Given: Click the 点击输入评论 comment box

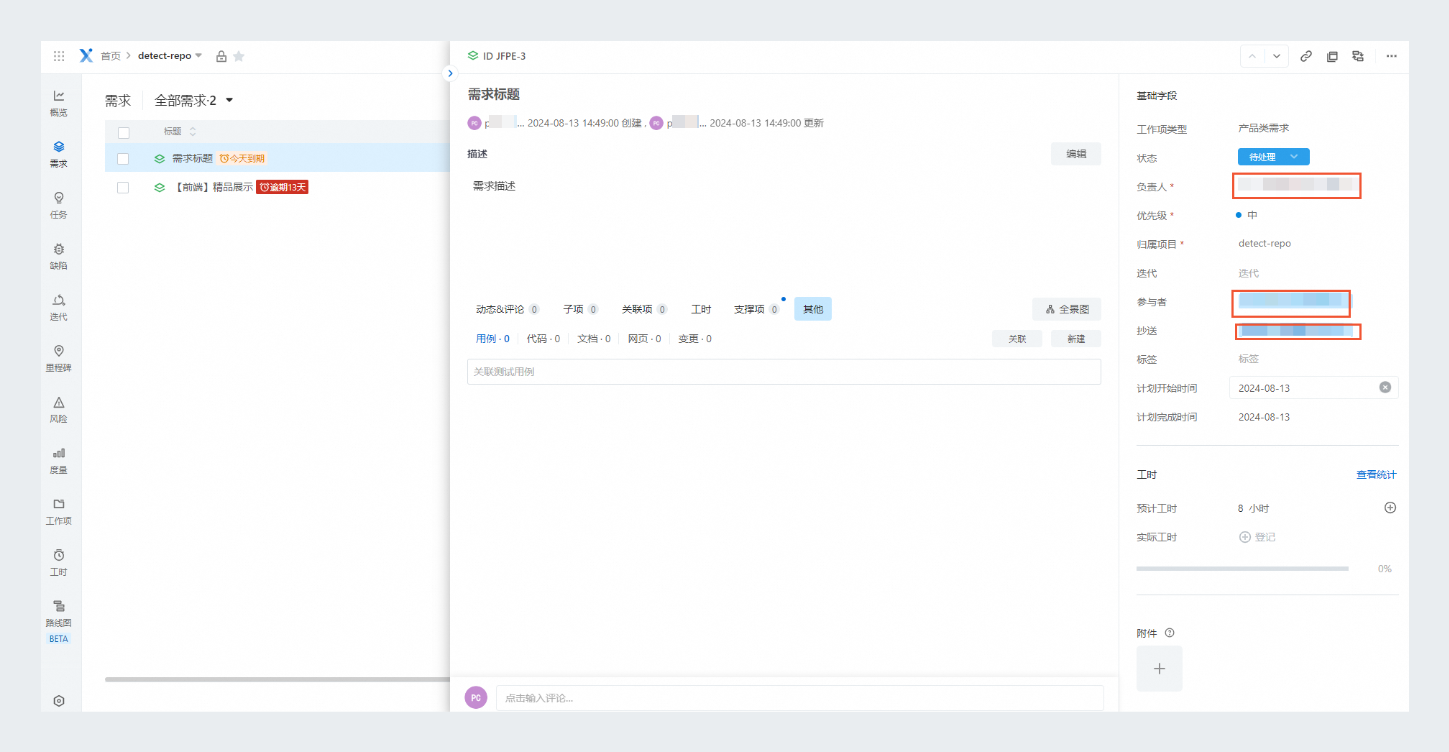Looking at the screenshot, I should coord(800,698).
